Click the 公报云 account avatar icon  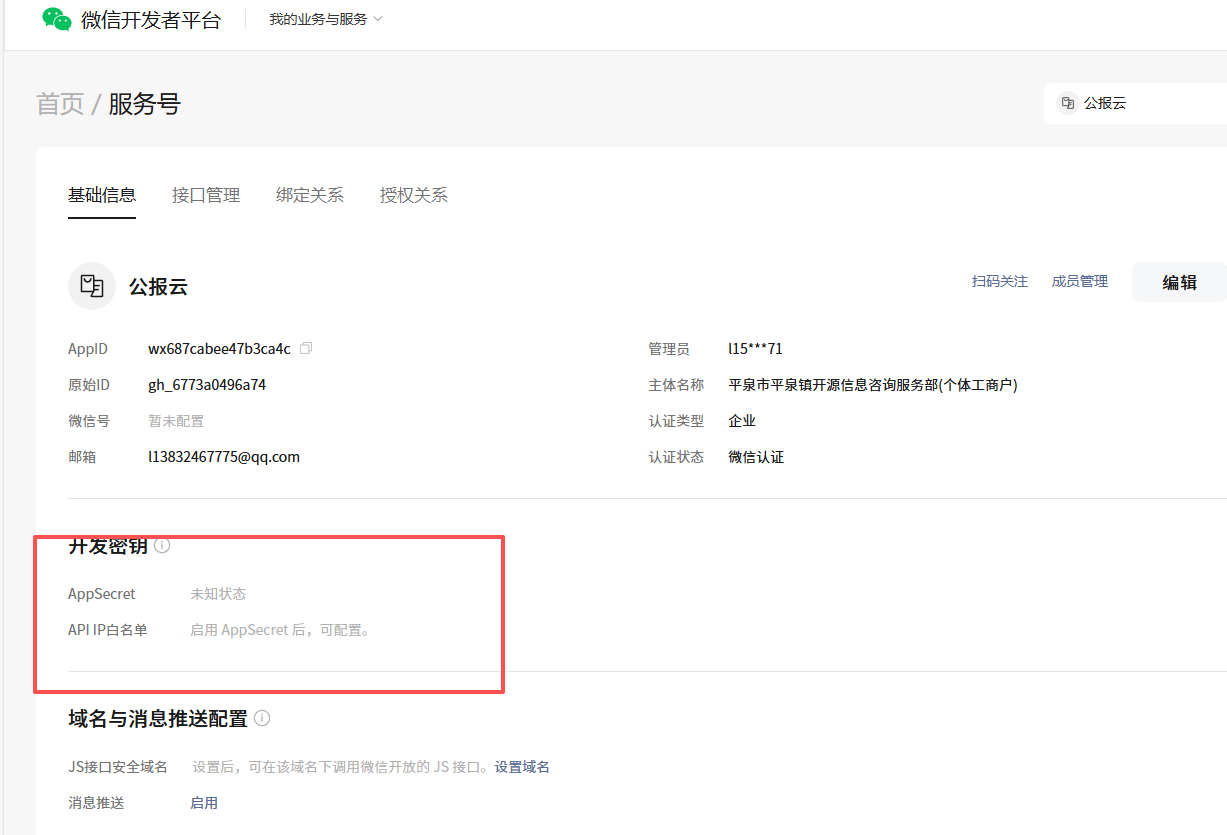pyautogui.click(x=92, y=286)
